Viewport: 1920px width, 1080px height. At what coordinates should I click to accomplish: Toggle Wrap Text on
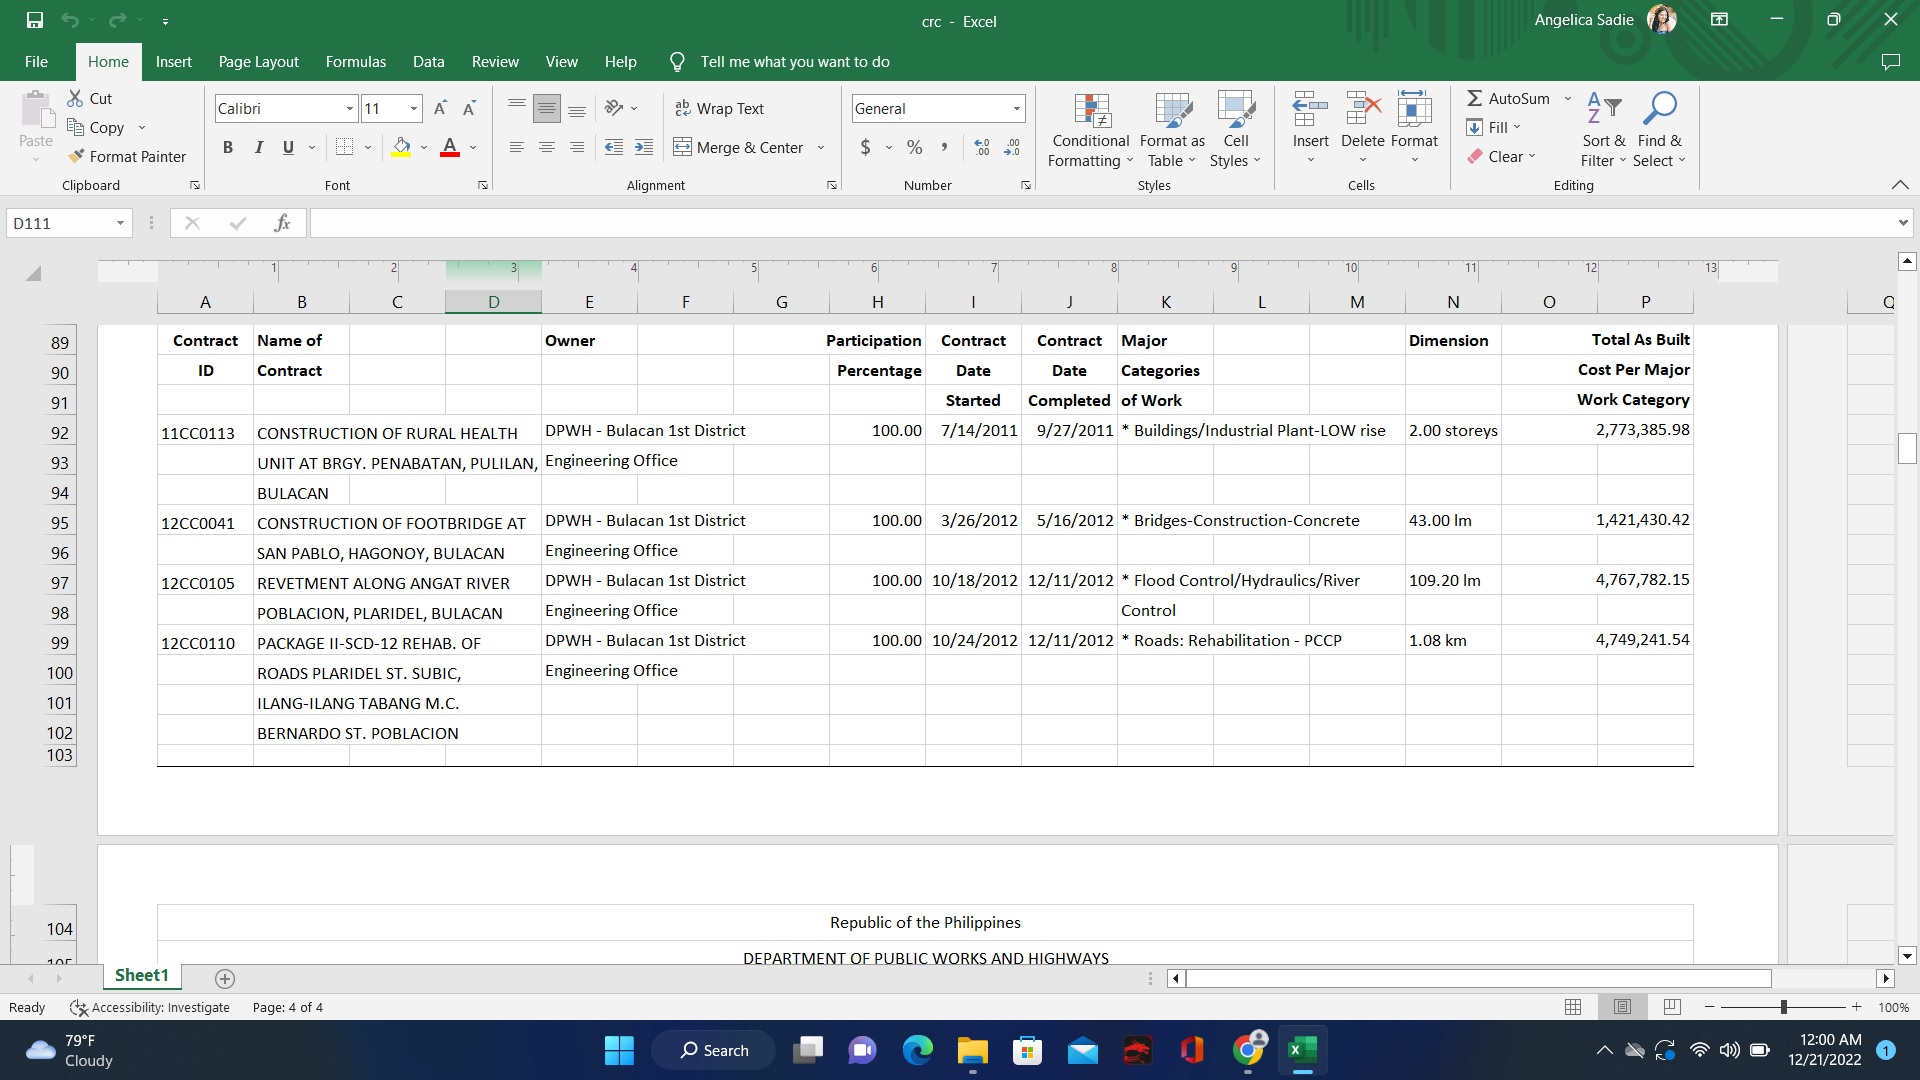point(719,108)
